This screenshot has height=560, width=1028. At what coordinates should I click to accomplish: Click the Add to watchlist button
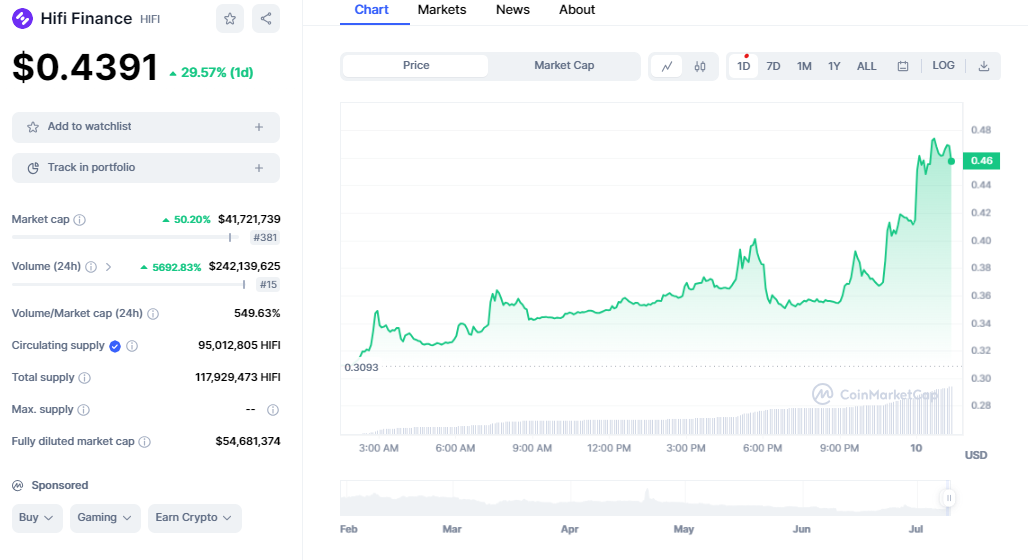146,127
